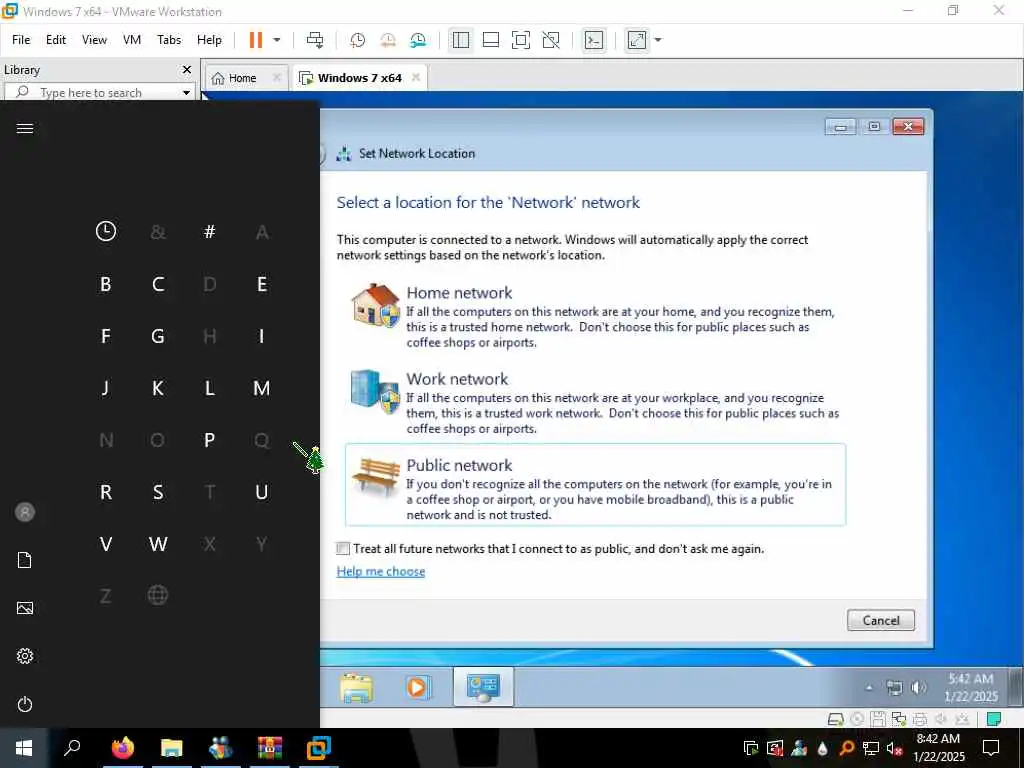The width and height of the screenshot is (1024, 768).
Task: Open Firefox from the host taskbar
Action: [123, 748]
